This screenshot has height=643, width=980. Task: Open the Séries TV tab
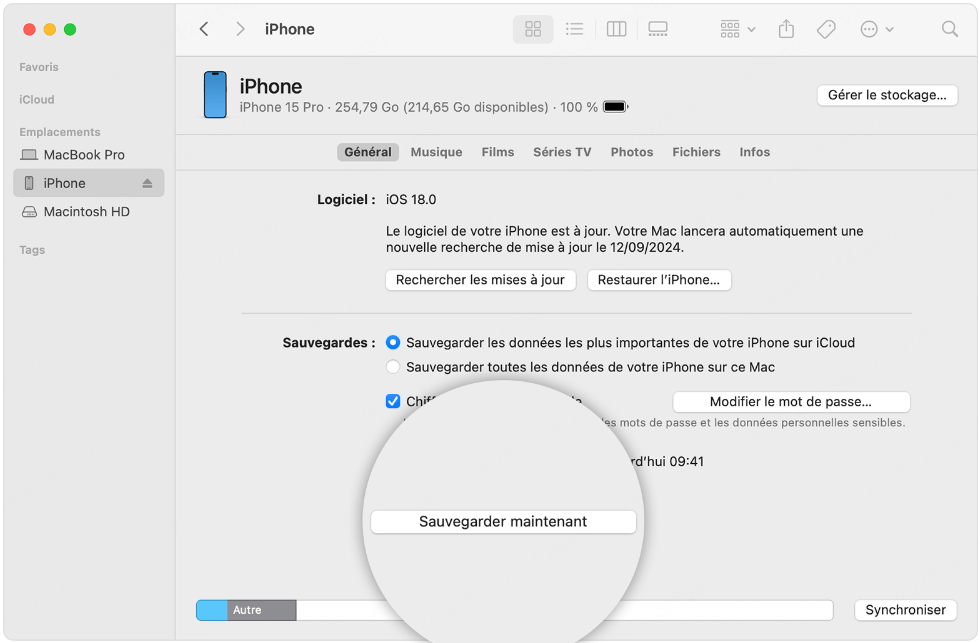click(562, 152)
